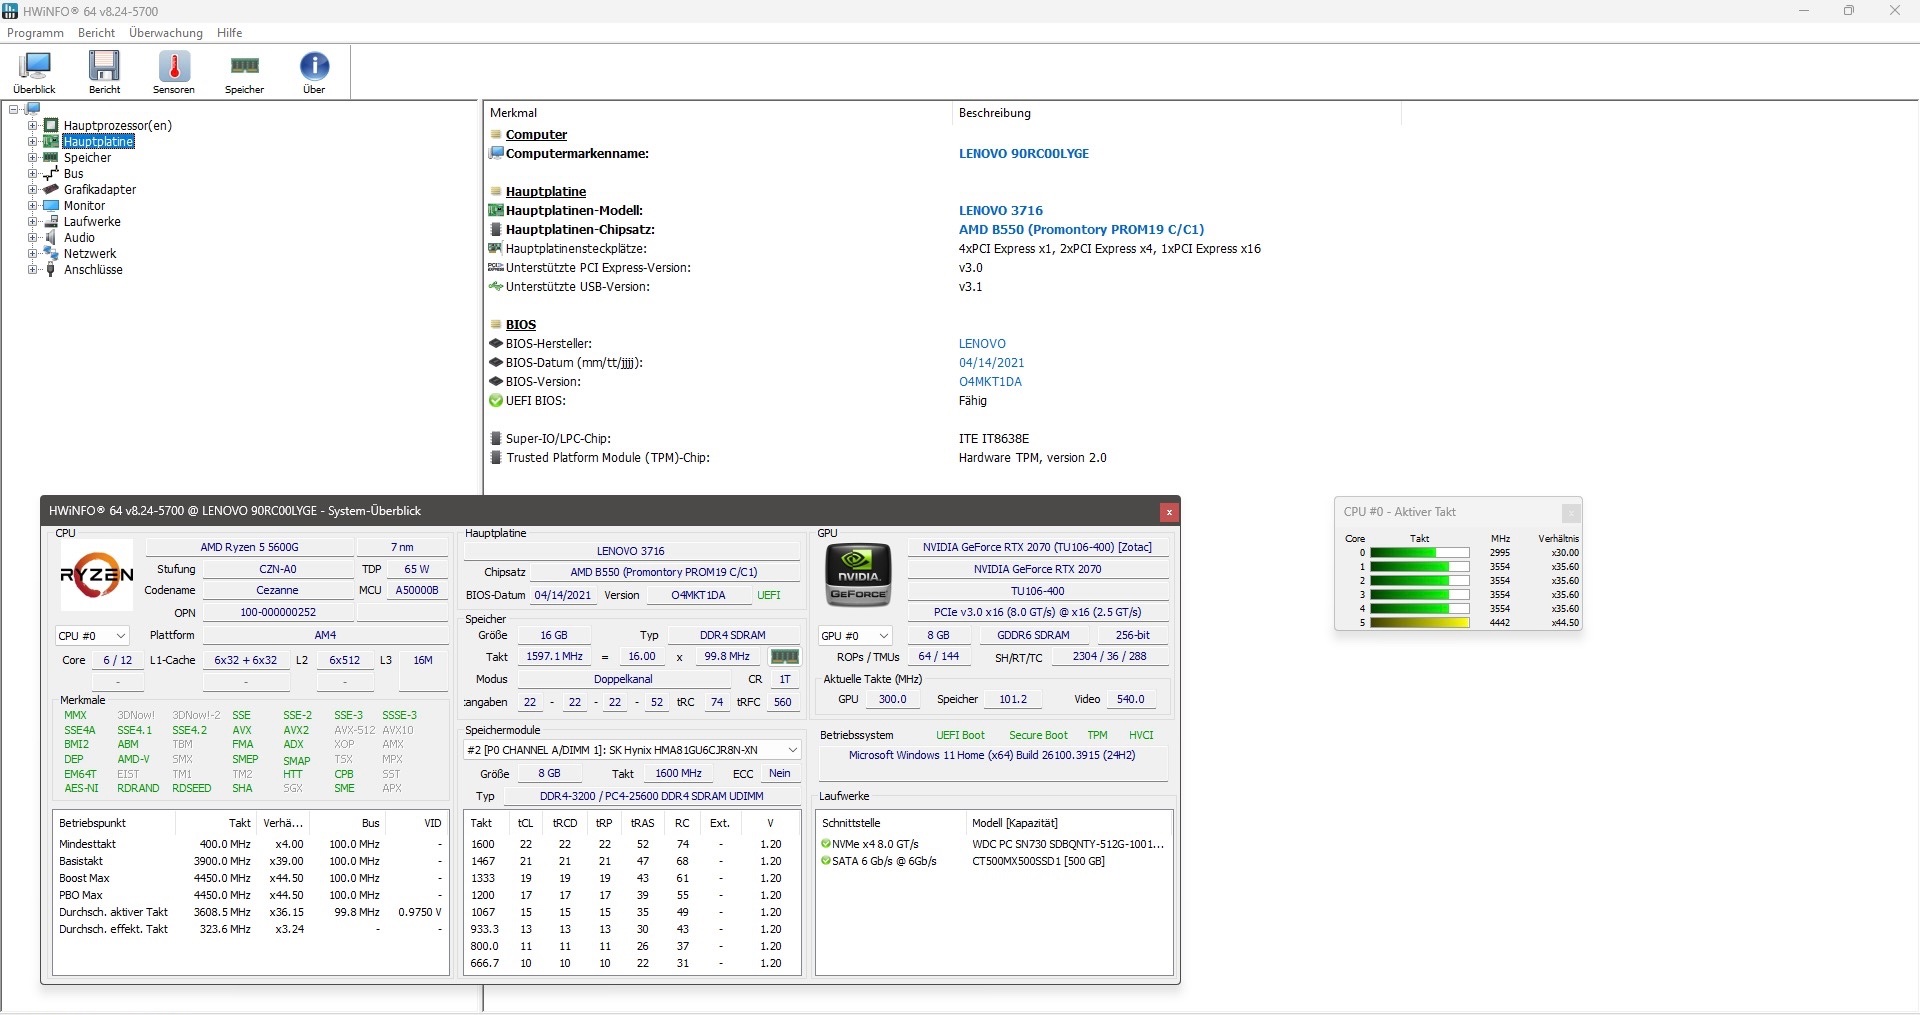1920x1015 pixels.
Task: Select Hauptplatine label in the tree
Action: pyautogui.click(x=99, y=141)
